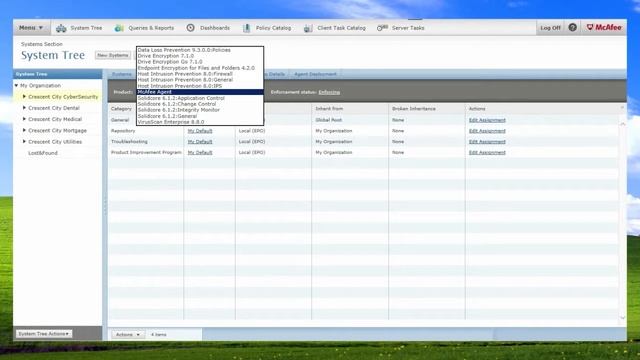
Task: Select Host Intrusion Prevention 8.0:General option
Action: tap(200, 80)
